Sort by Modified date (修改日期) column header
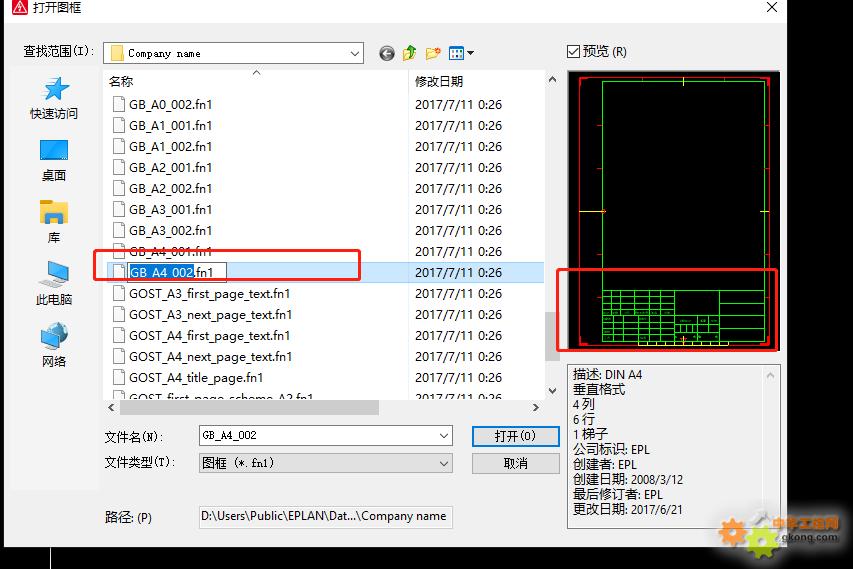 pyautogui.click(x=477, y=82)
